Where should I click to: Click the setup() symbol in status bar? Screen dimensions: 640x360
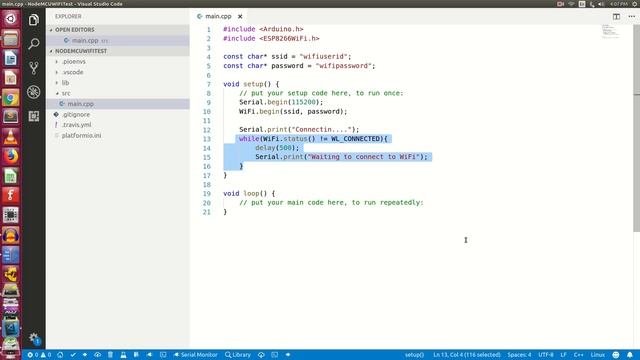[414, 355]
